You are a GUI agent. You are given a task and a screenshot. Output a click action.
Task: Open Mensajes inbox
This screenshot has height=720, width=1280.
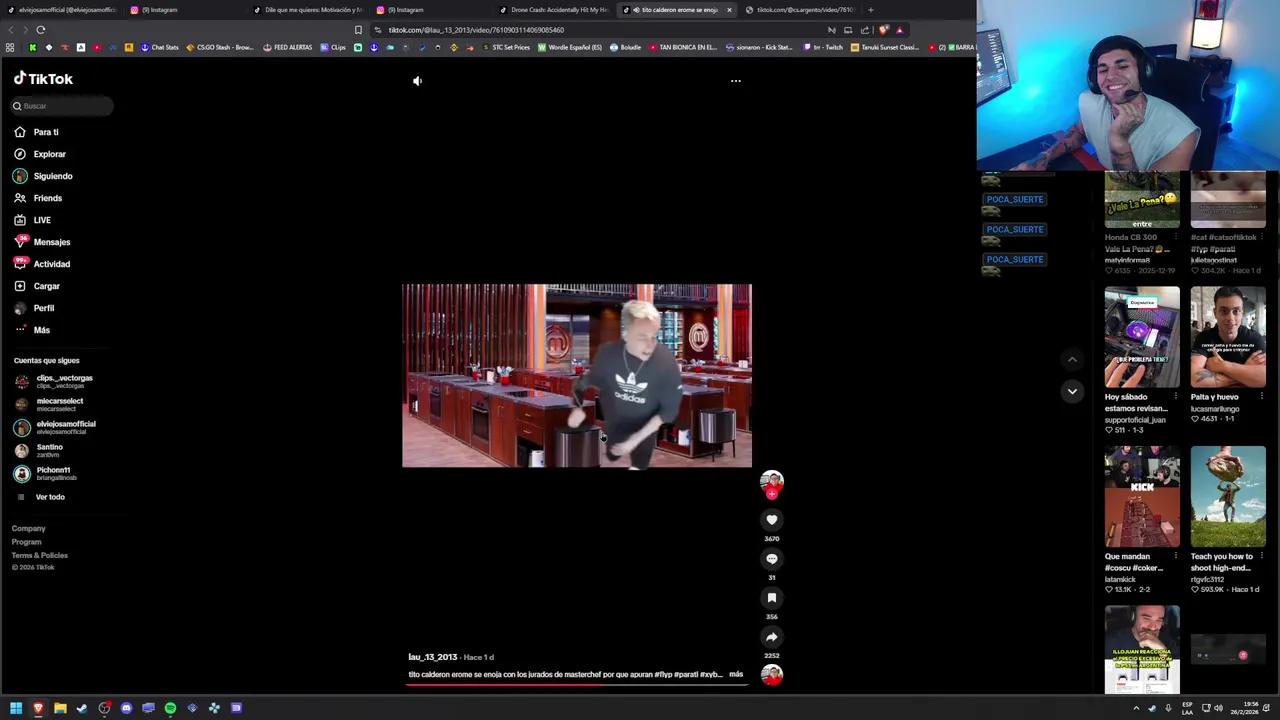[52, 242]
